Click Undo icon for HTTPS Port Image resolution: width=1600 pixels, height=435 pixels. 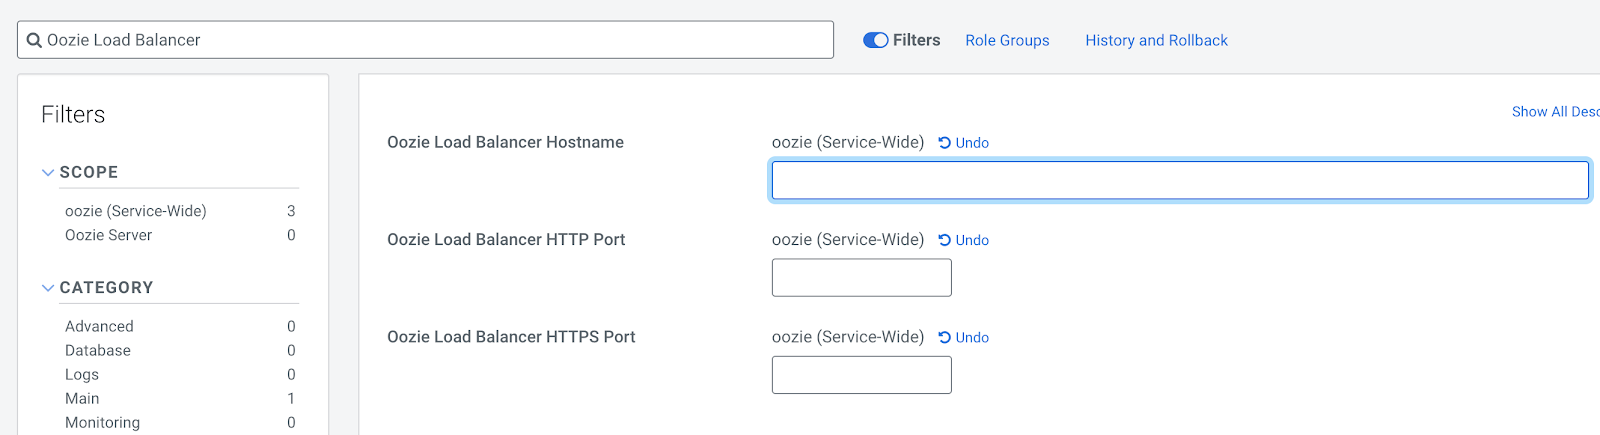944,338
